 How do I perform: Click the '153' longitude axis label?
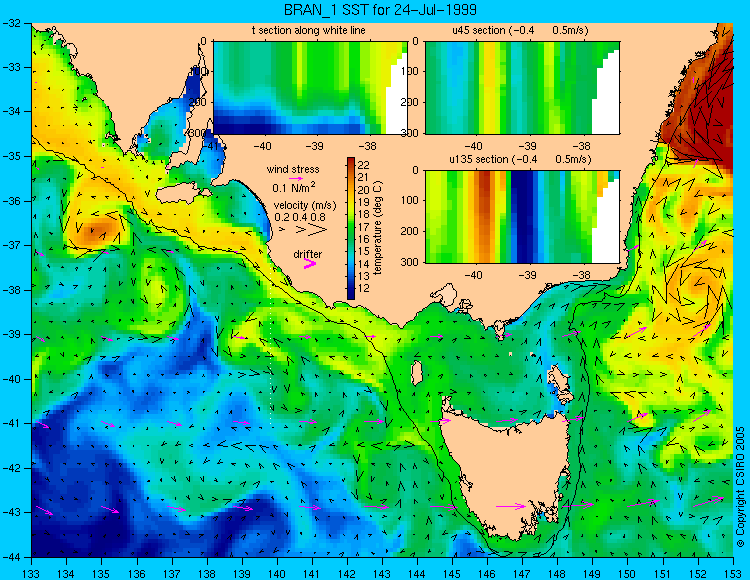733,573
